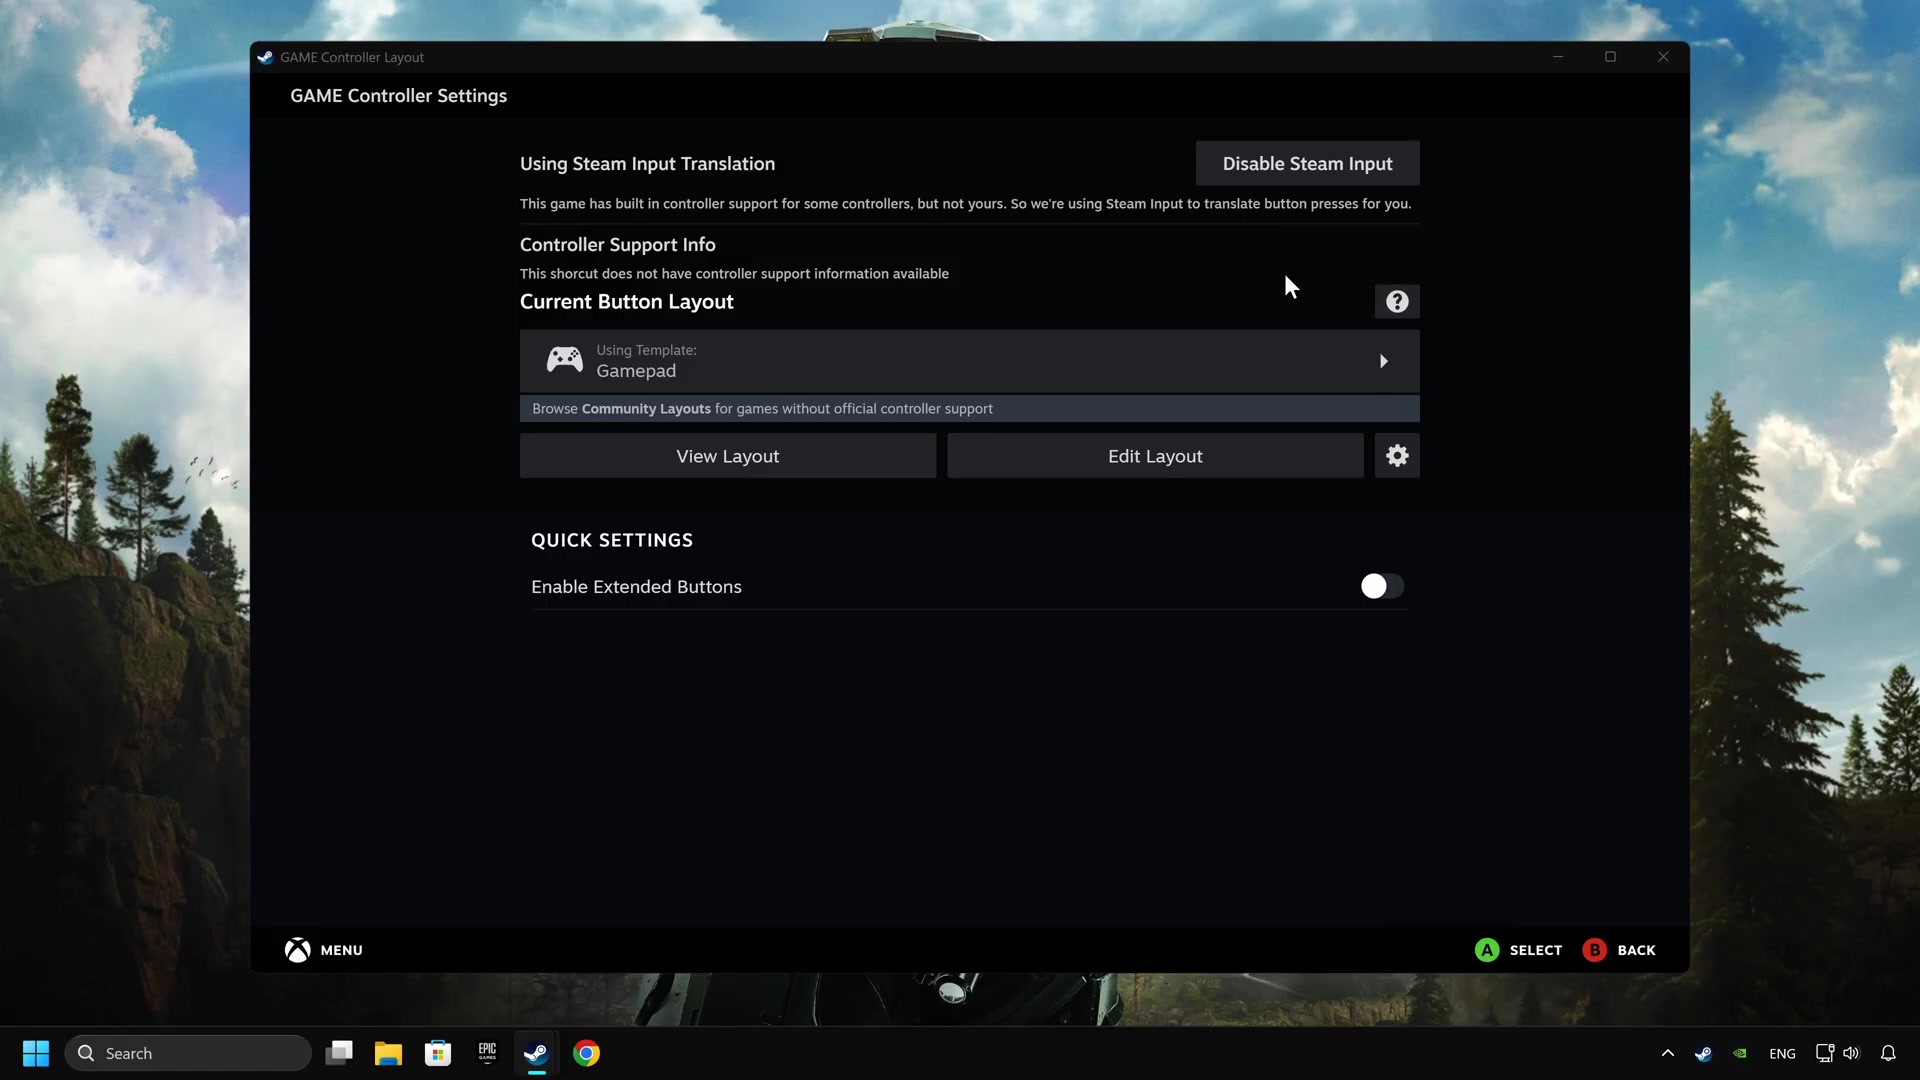
Task: Open volume speaker tray icon
Action: pos(1851,1053)
